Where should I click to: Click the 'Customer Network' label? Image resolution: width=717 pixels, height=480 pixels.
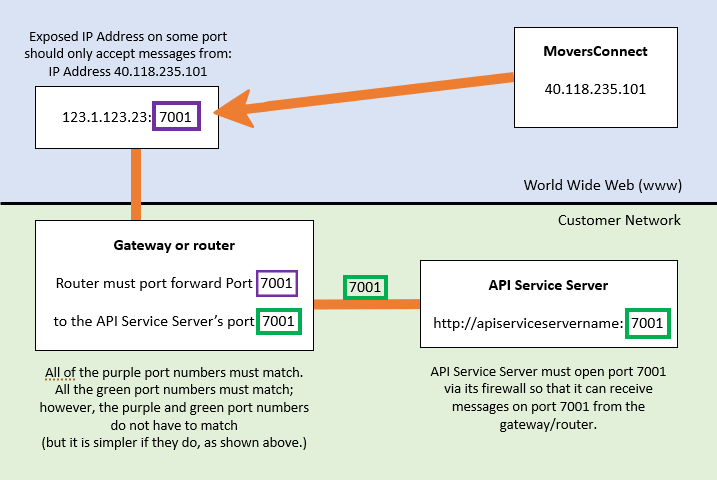click(x=619, y=220)
